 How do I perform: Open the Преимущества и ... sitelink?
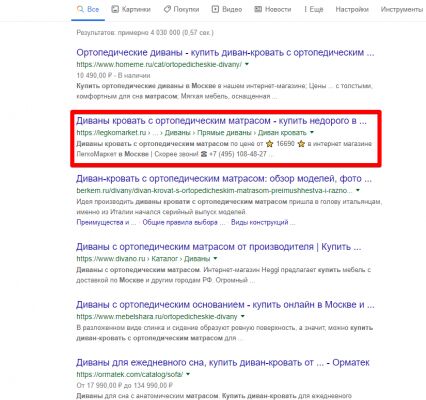click(106, 222)
